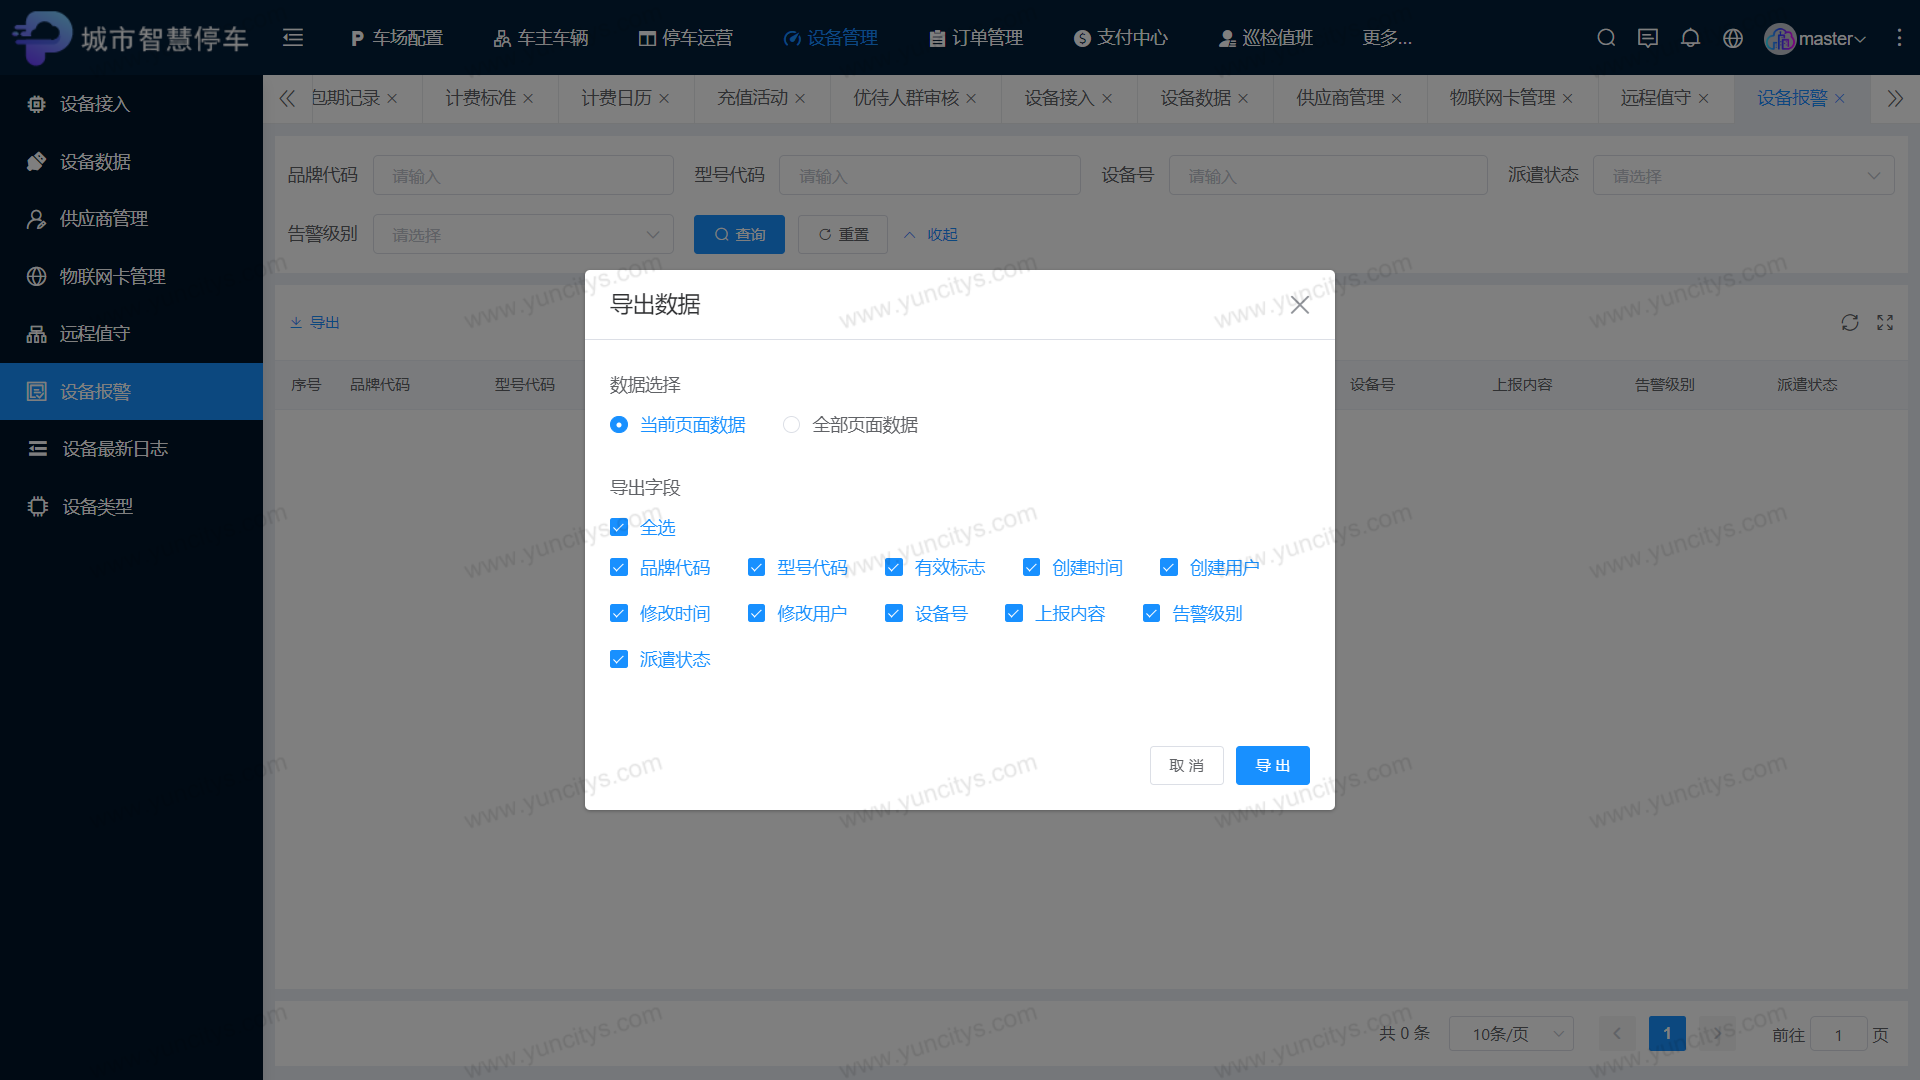Click the search magnifier icon in header
The height and width of the screenshot is (1080, 1920).
pos(1606,38)
